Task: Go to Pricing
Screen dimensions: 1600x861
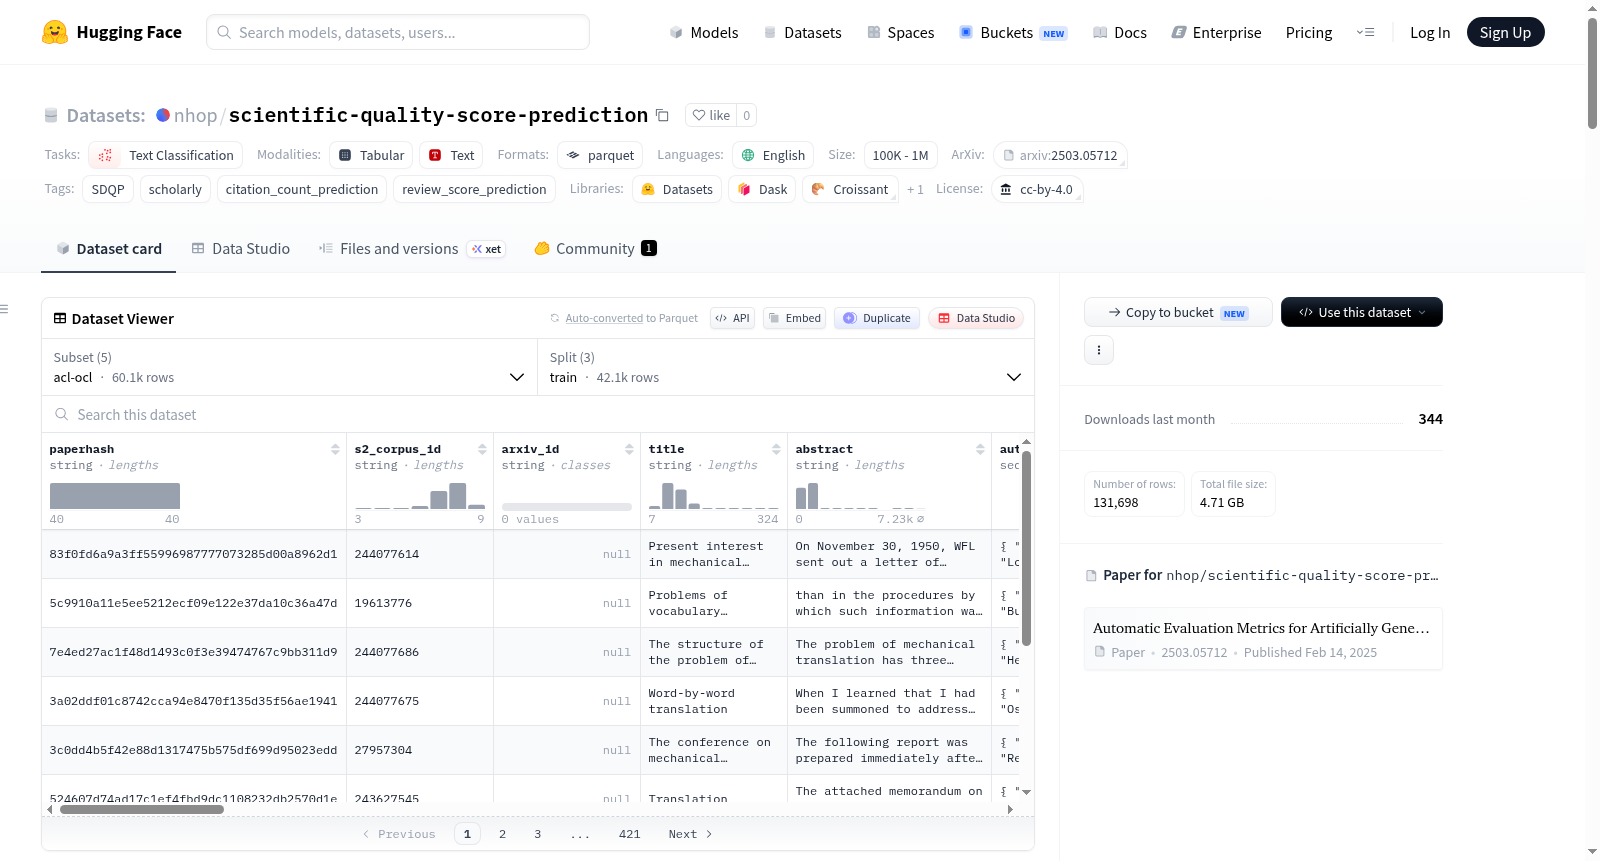Action: 1309,32
